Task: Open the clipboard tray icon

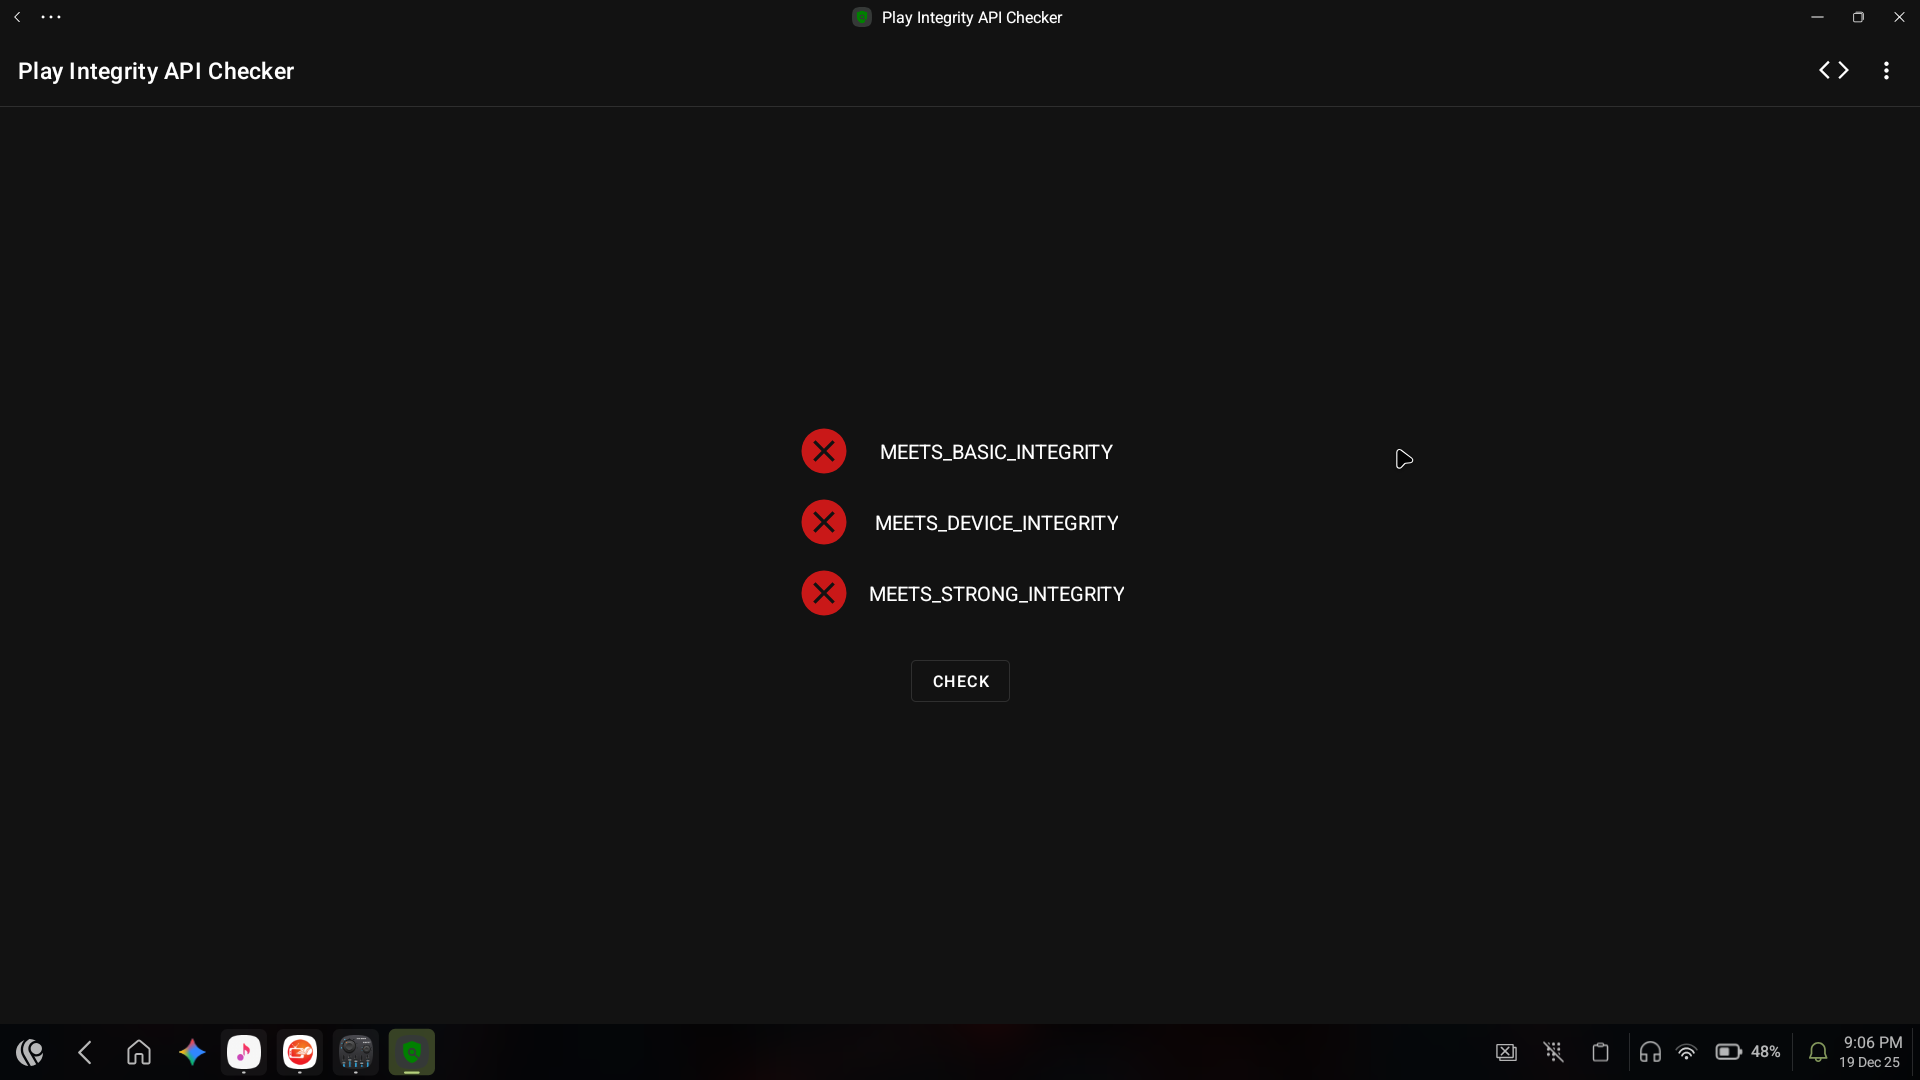Action: click(1600, 1052)
